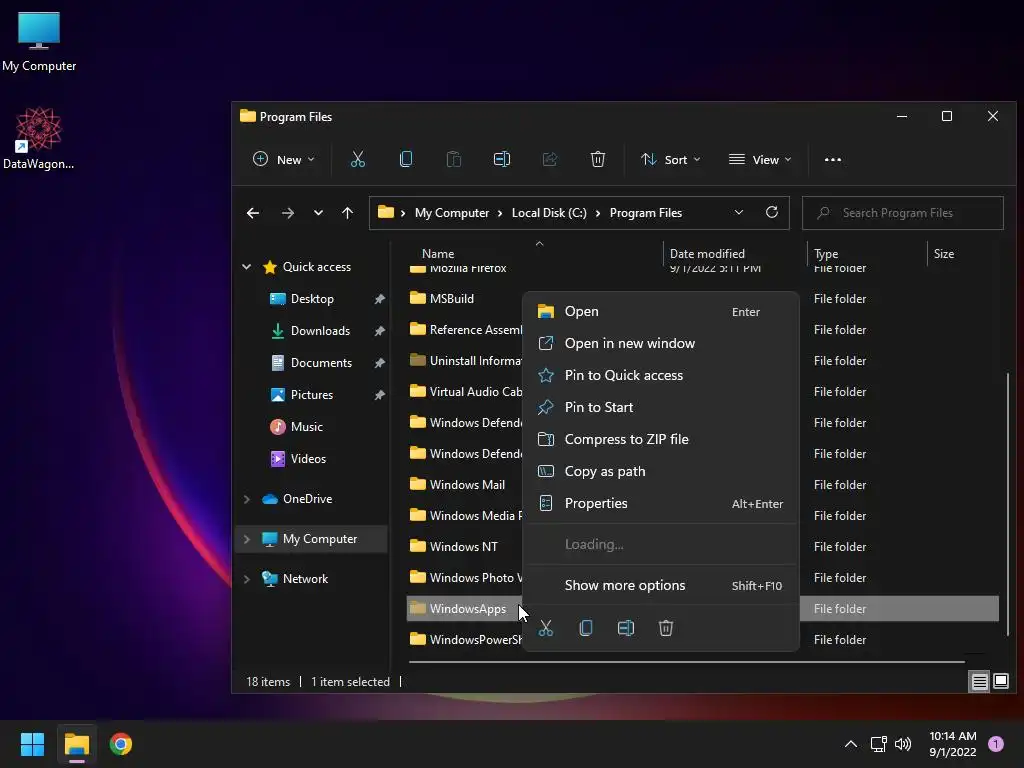The image size is (1024, 768).
Task: Refresh the Program Files folder view
Action: coord(771,212)
